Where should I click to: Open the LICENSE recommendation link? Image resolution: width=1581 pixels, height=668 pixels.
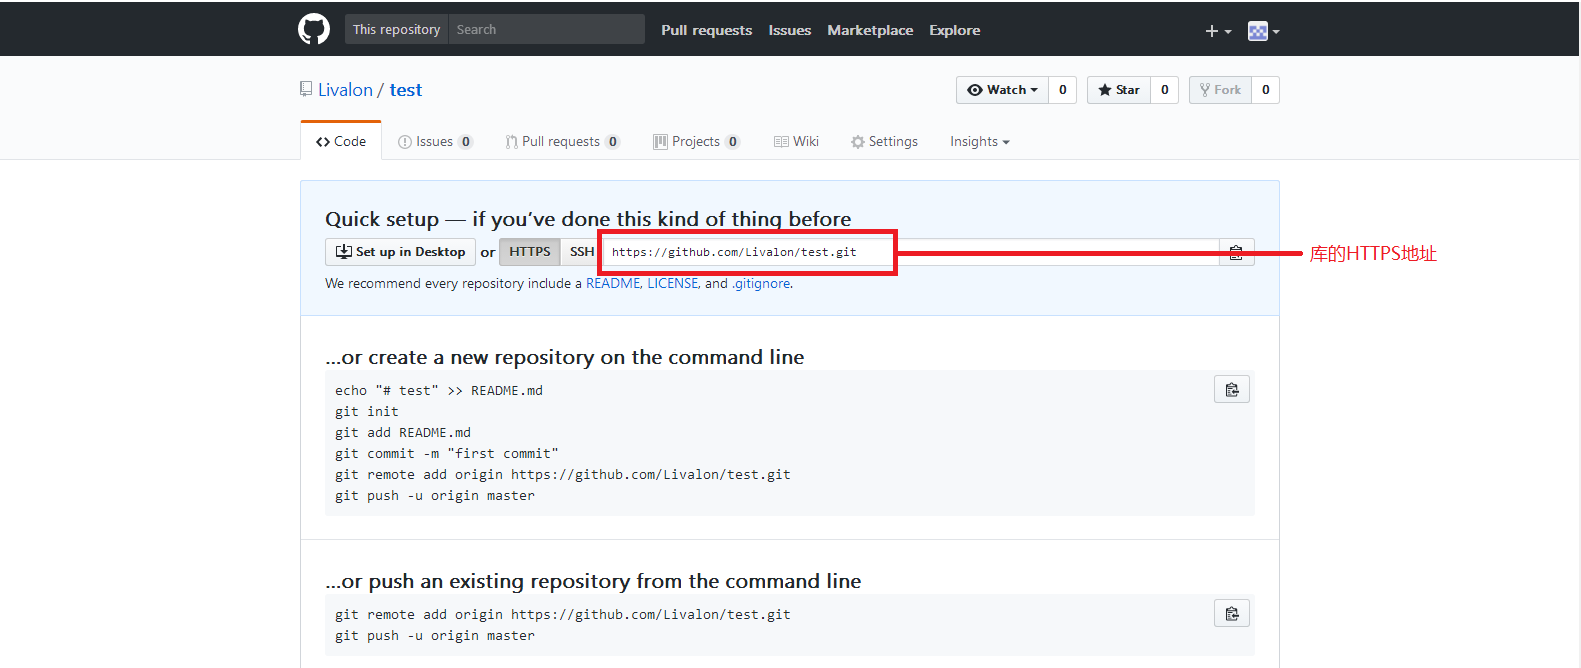coord(673,283)
